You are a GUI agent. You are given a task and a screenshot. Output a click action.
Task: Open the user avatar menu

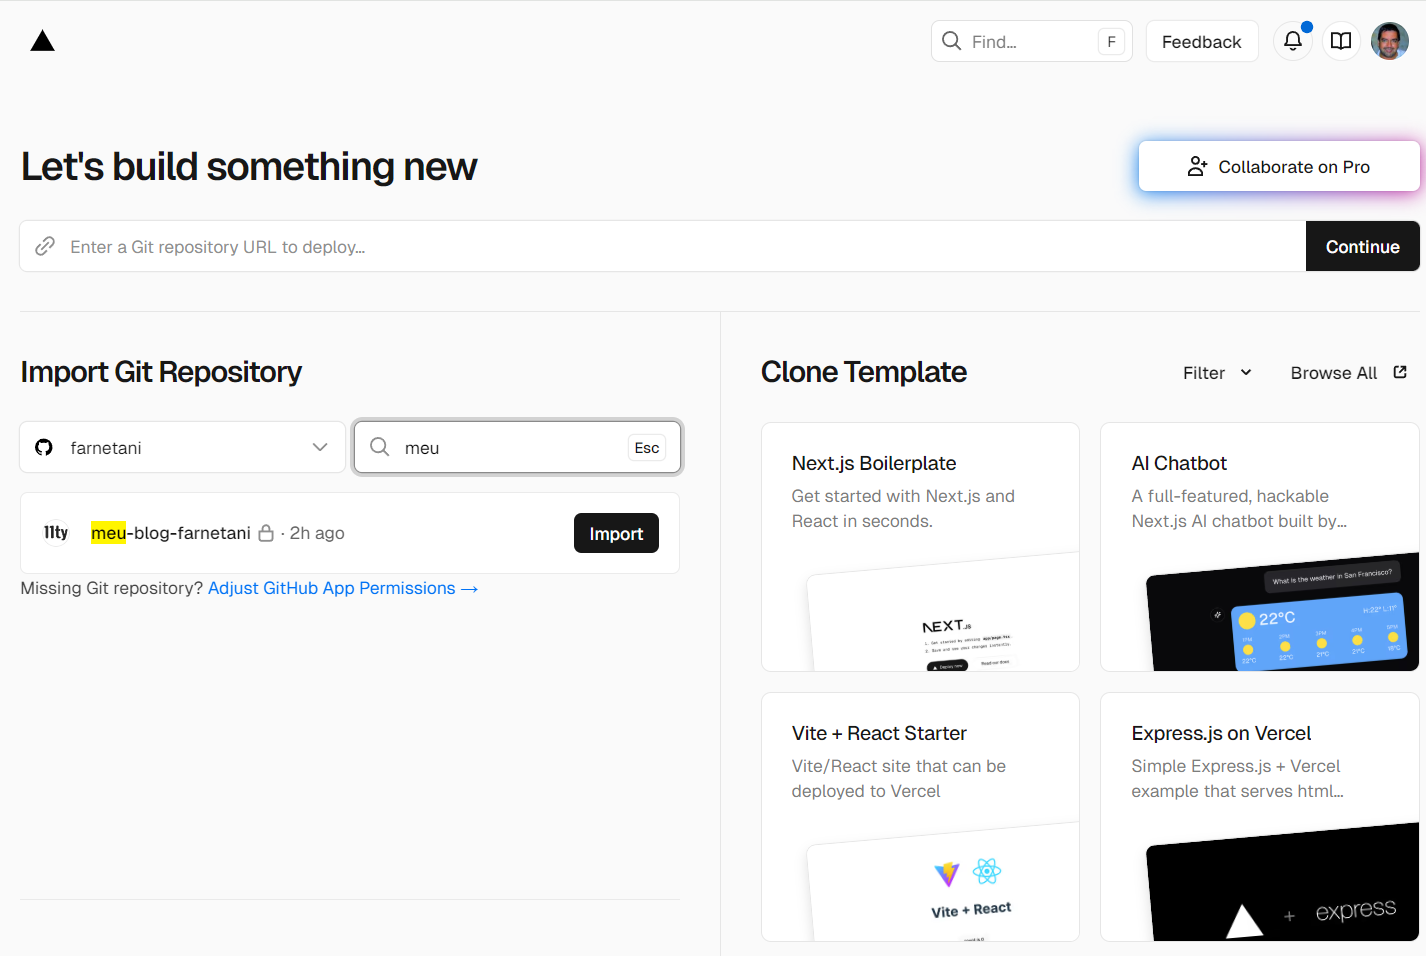[1389, 41]
